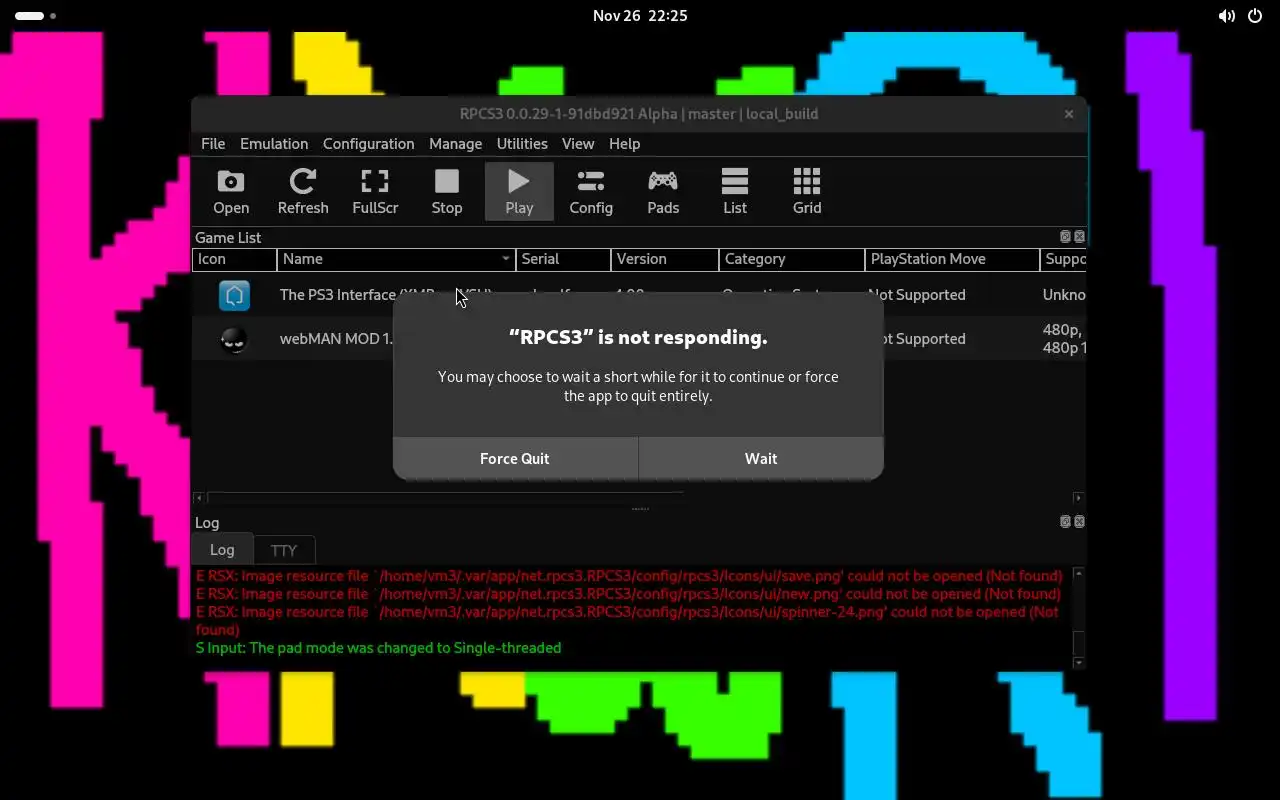Open the system volume indicator

point(1226,16)
